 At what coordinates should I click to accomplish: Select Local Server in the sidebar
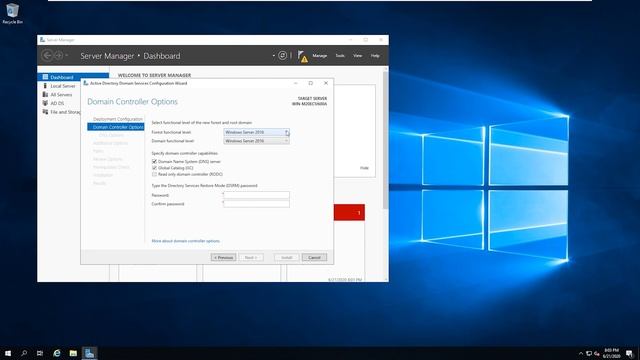tap(62, 86)
